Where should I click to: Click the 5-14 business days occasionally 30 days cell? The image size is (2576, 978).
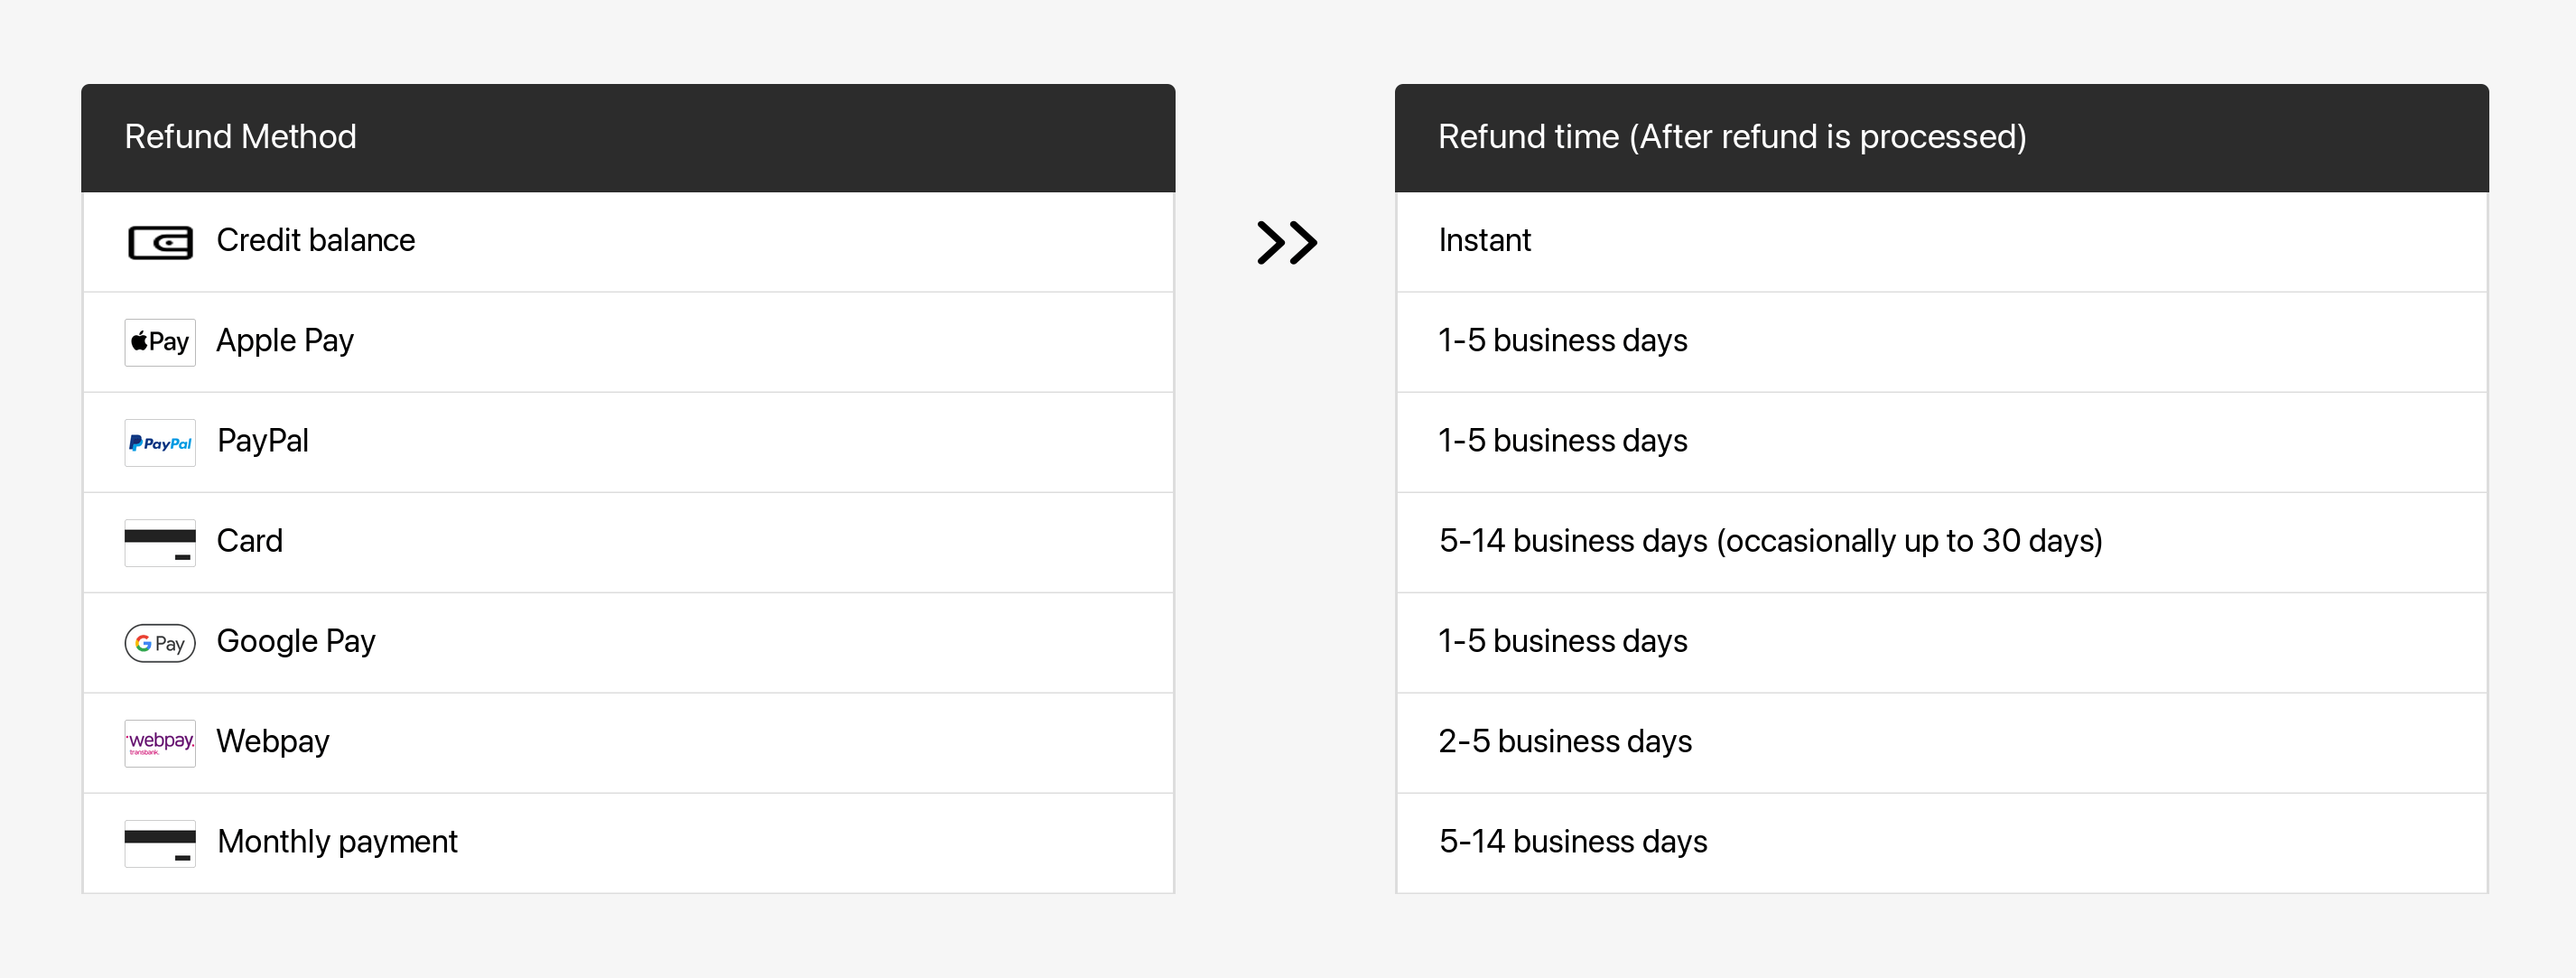point(1941,542)
